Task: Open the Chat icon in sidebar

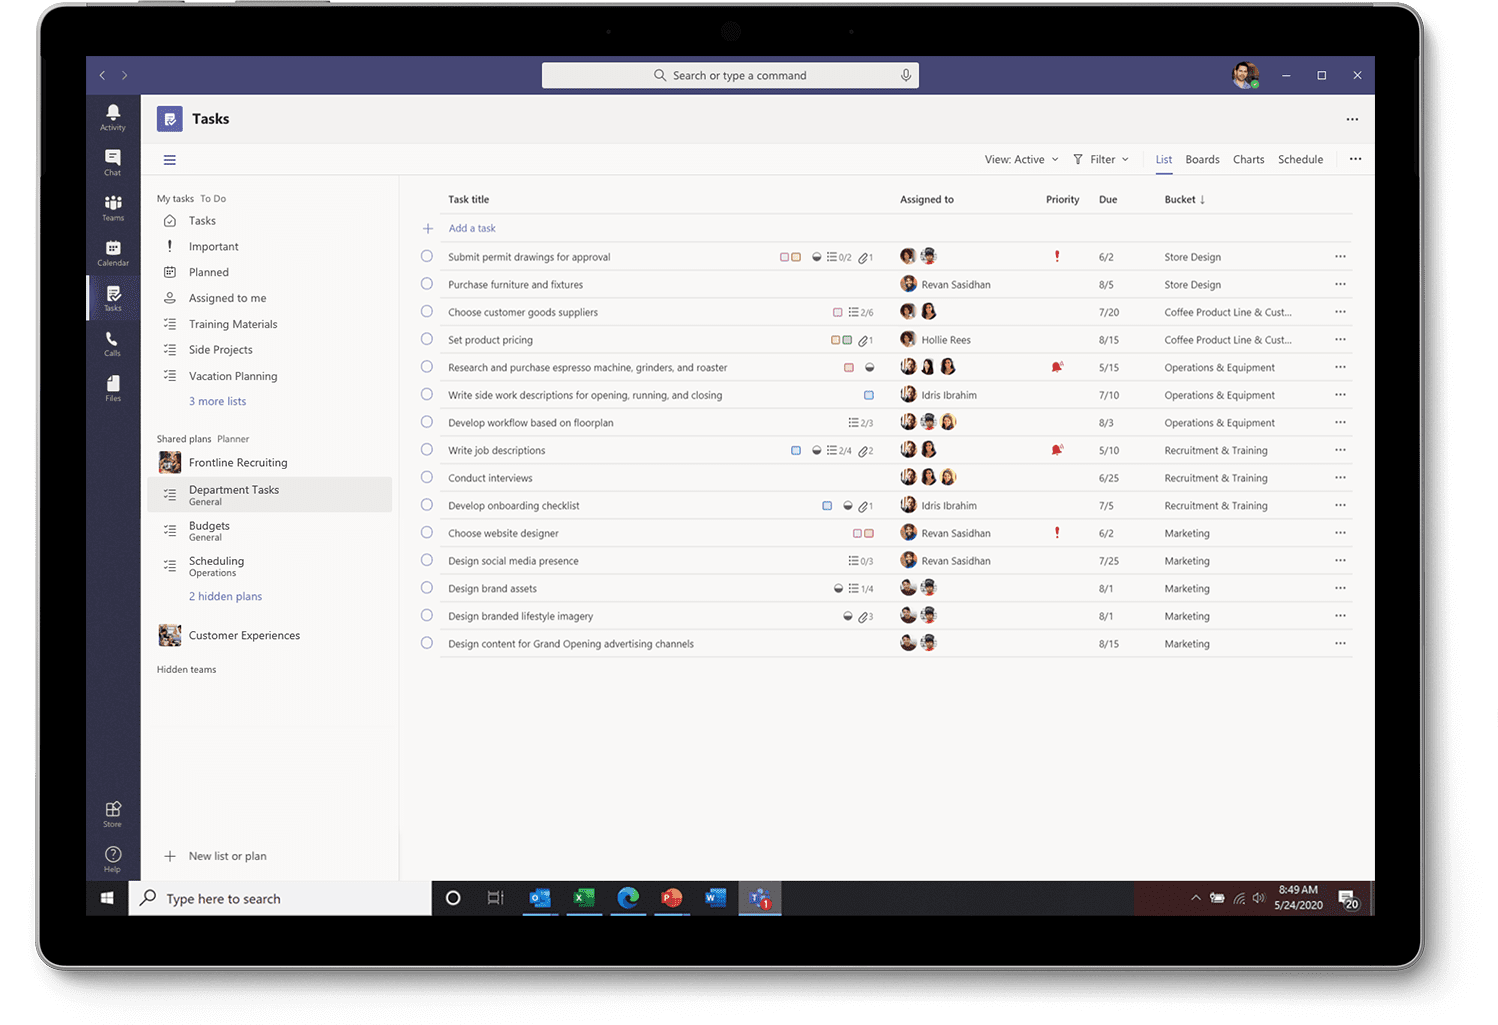Action: coord(113,162)
